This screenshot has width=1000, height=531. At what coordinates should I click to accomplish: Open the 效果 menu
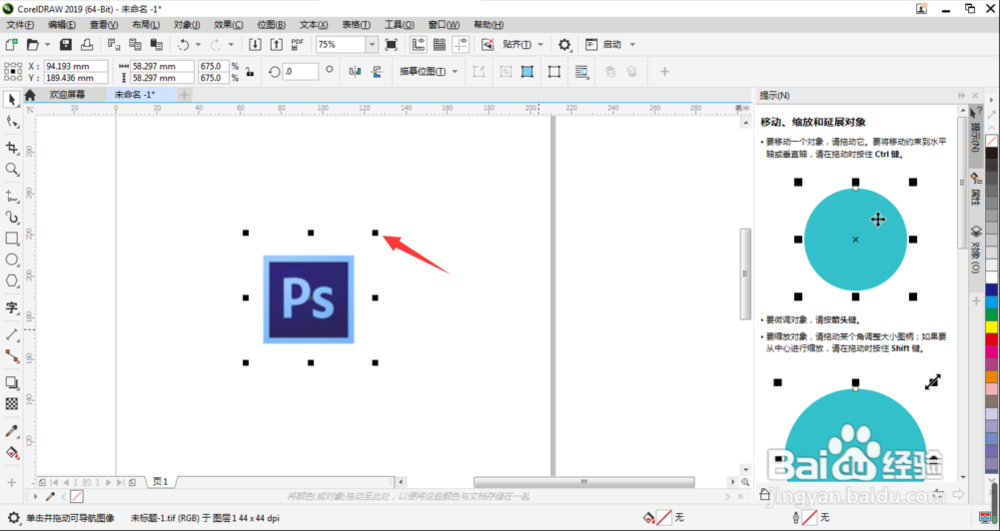(228, 25)
